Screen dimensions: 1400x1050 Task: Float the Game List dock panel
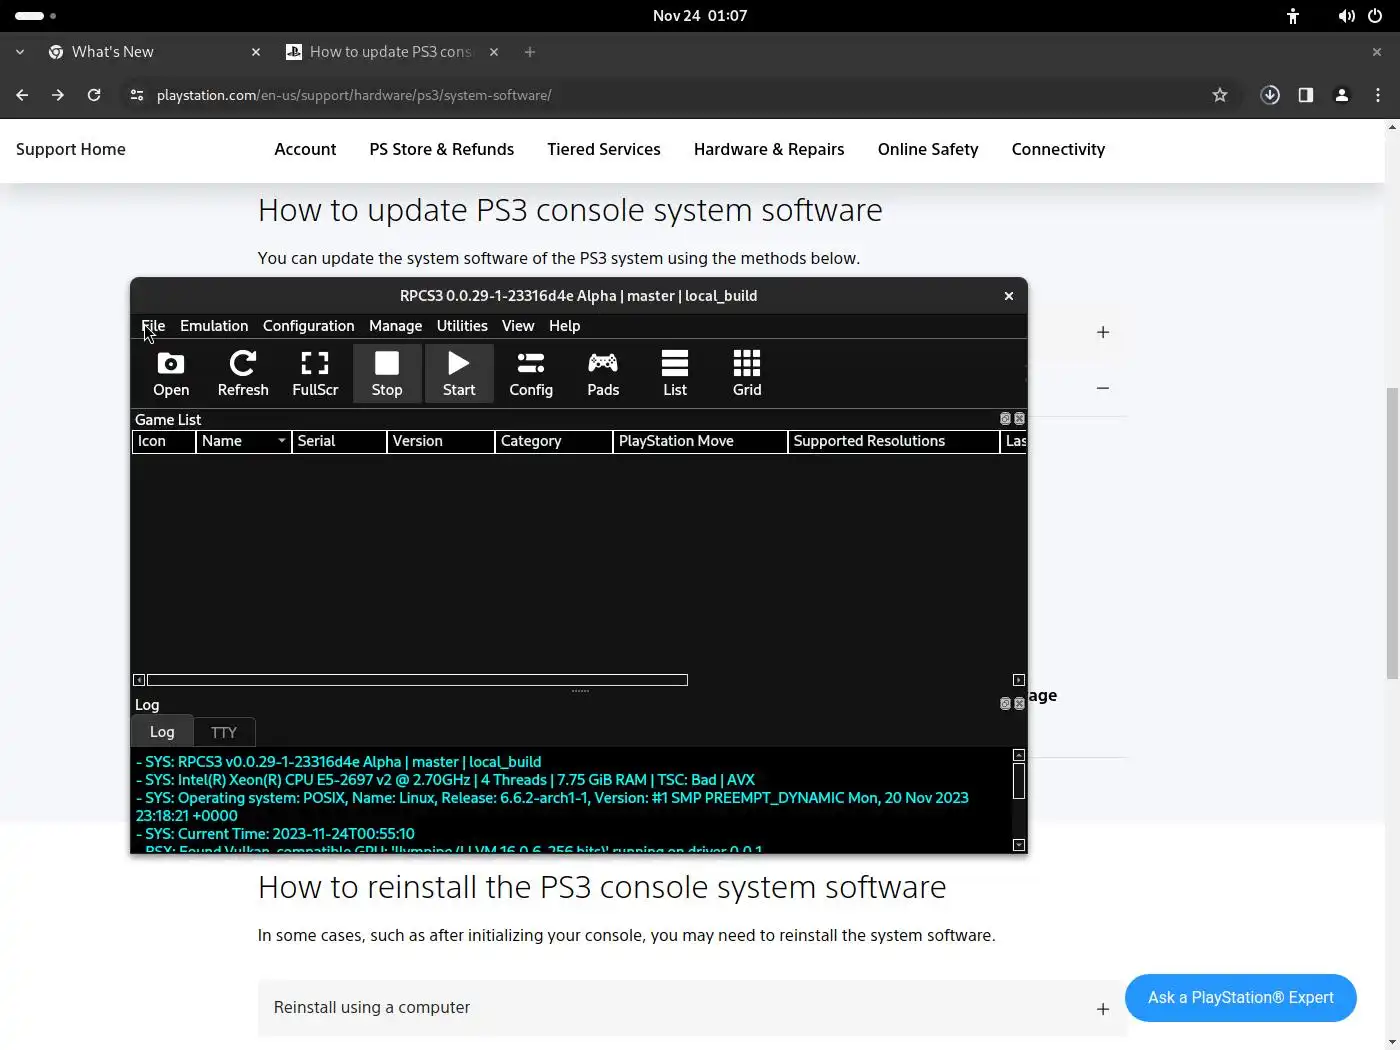click(1005, 419)
